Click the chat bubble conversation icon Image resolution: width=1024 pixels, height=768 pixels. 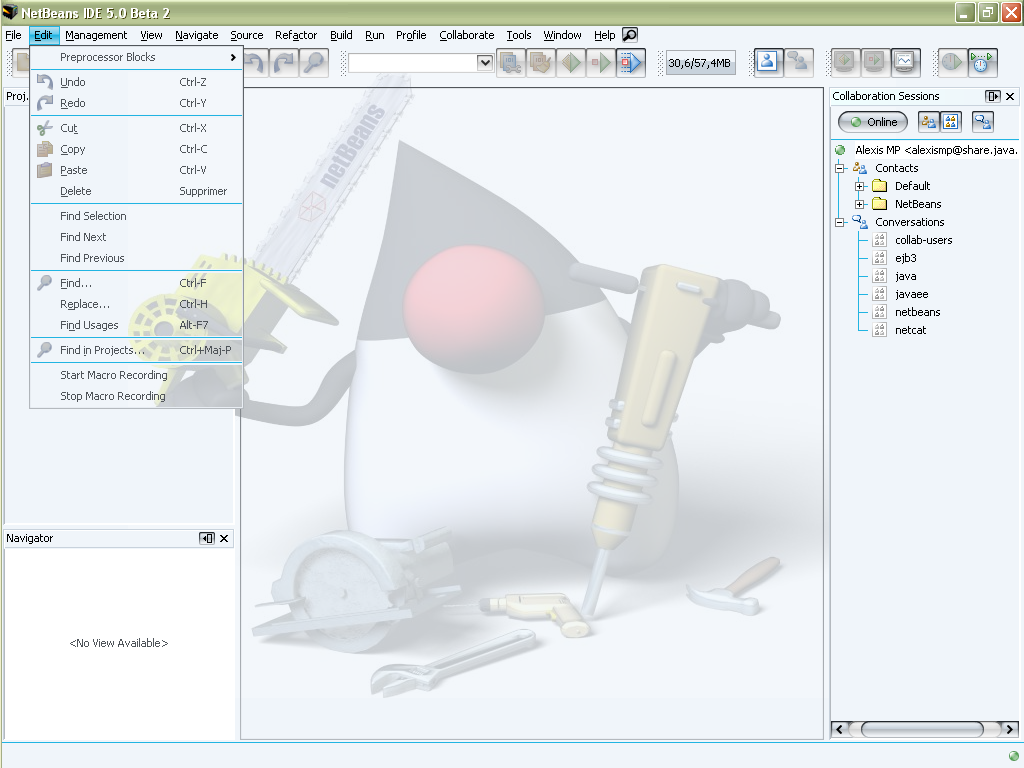pyautogui.click(x=982, y=121)
